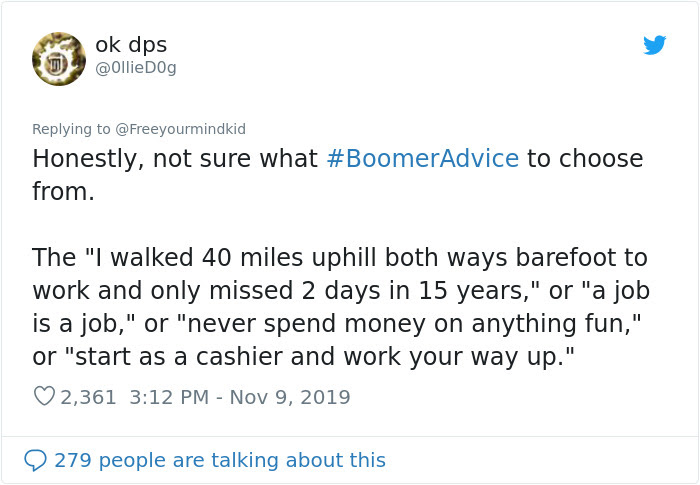
Task: Click the "never spend money on anything fun" quote
Action: click(x=409, y=323)
